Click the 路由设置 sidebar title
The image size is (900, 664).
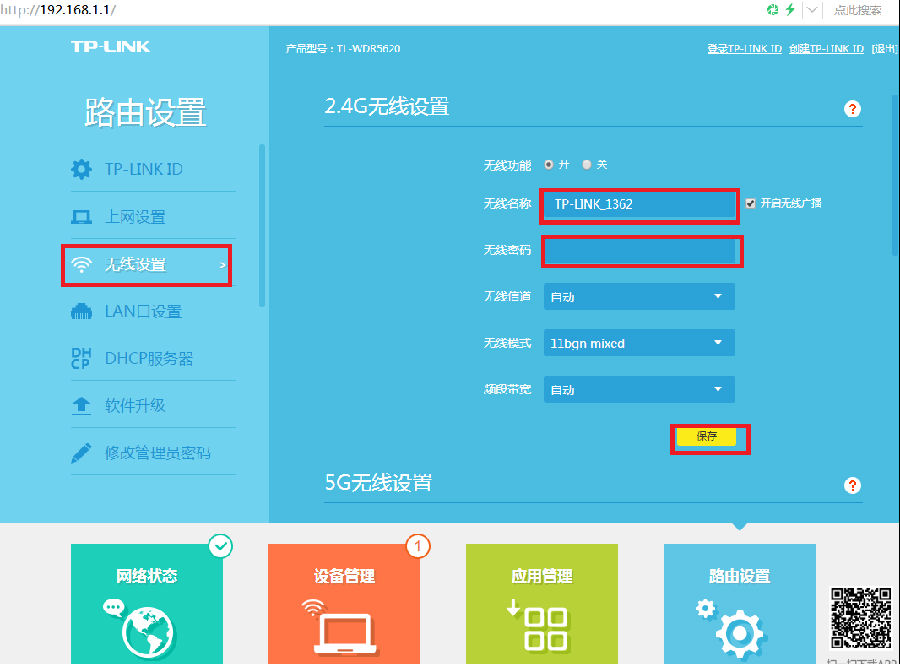(x=145, y=112)
